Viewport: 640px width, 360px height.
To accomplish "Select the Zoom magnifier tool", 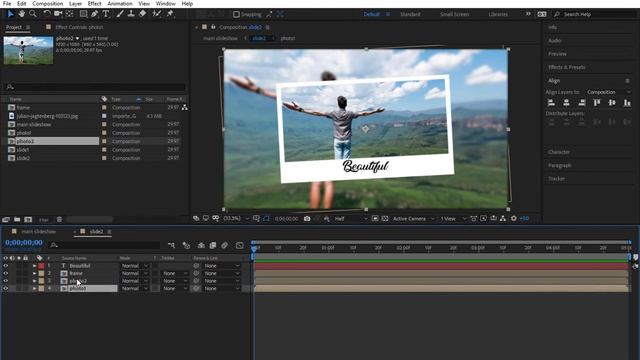I will pos(33,14).
